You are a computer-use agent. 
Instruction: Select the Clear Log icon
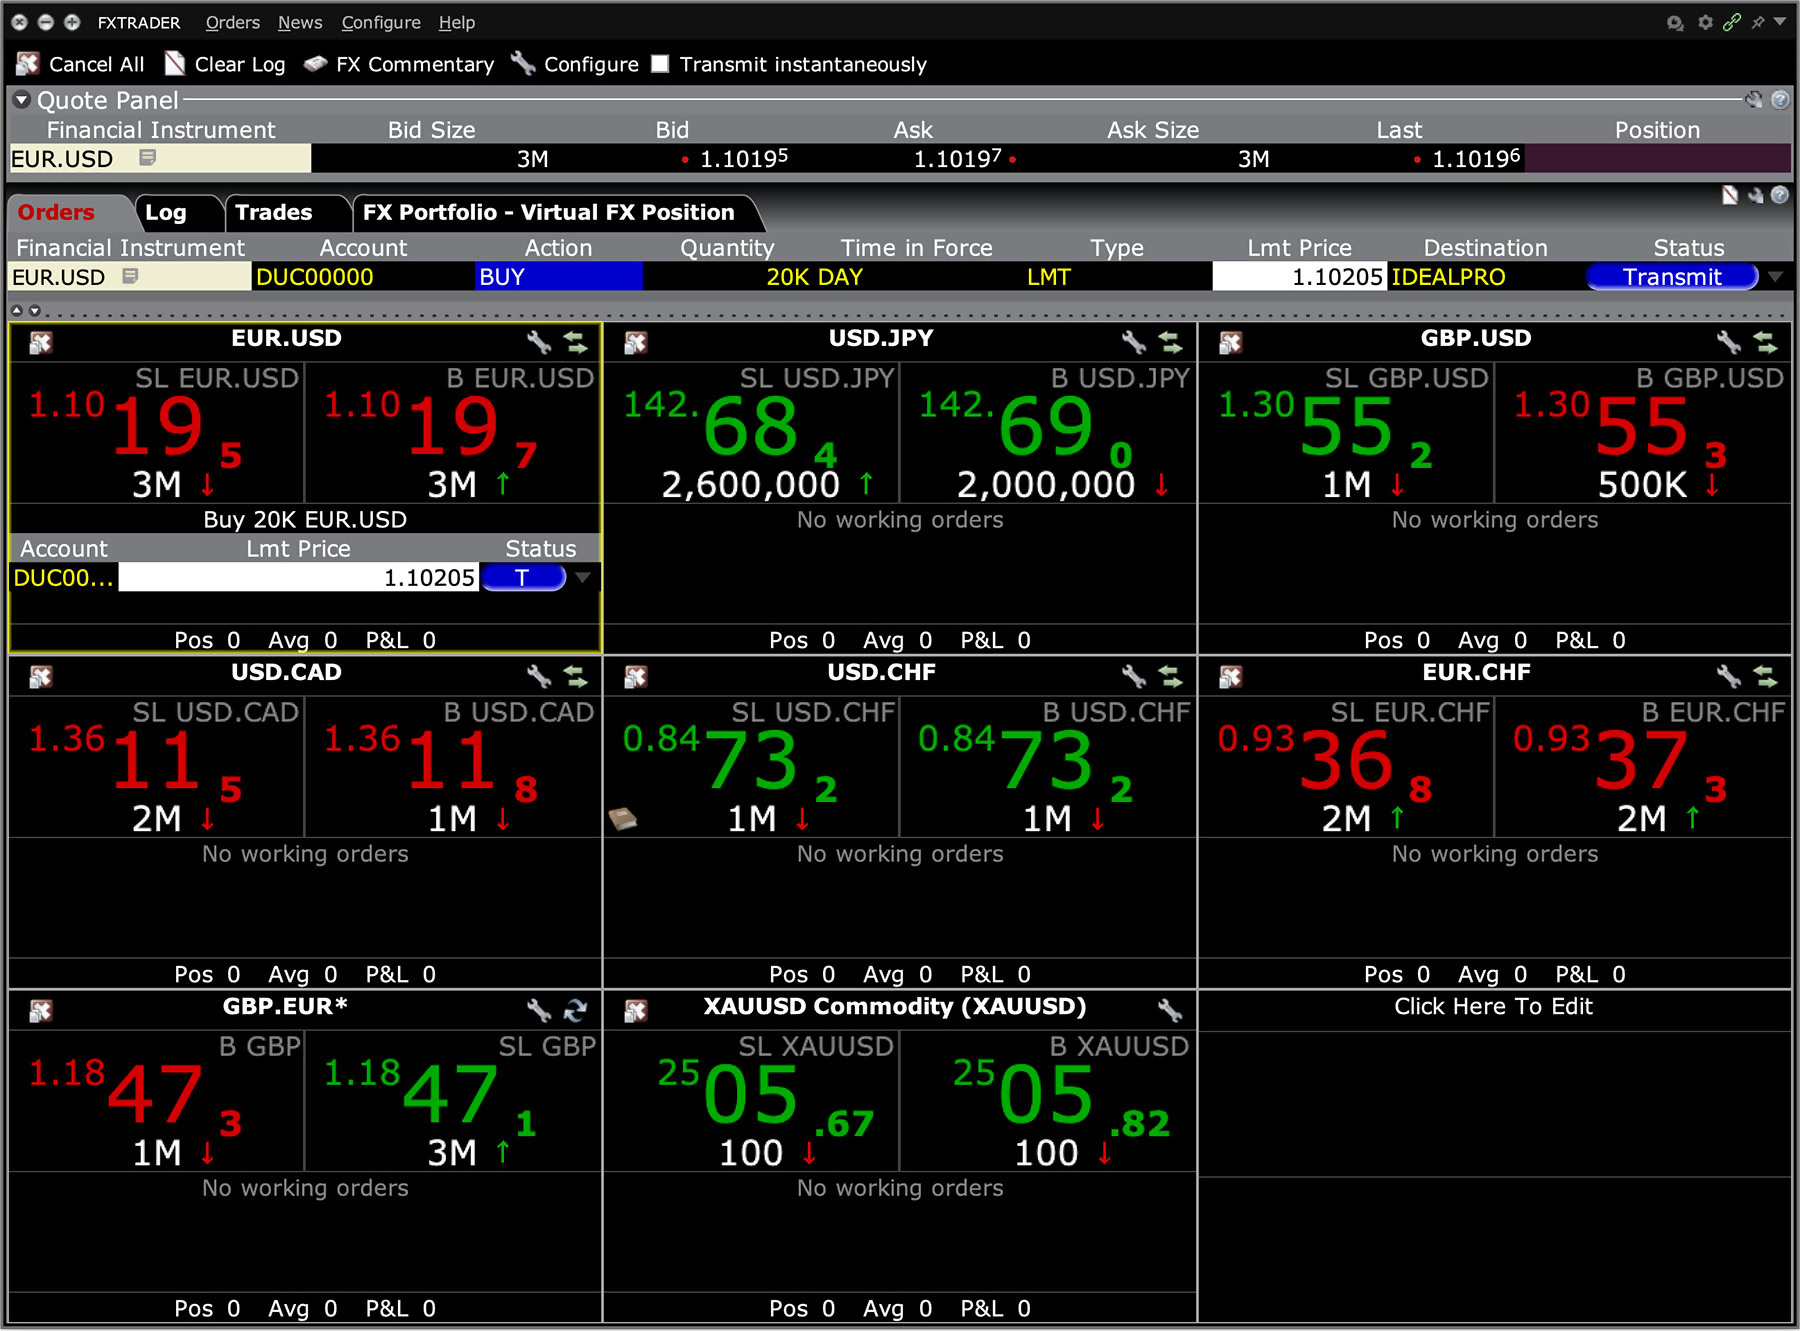tap(176, 63)
